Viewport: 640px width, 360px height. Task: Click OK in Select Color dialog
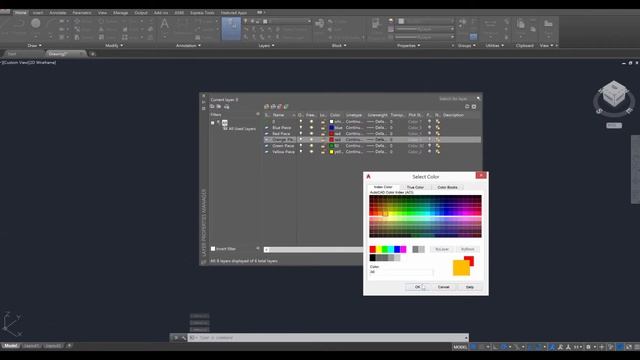pyautogui.click(x=417, y=287)
